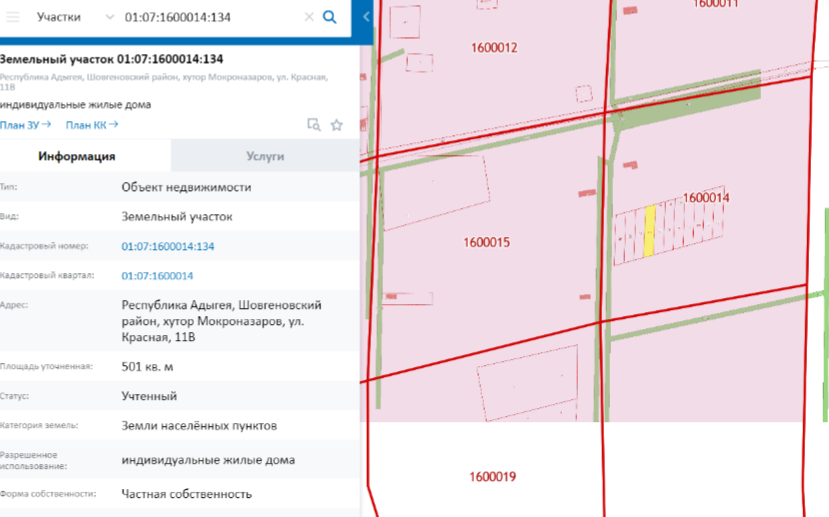The height and width of the screenshot is (517, 829).
Task: Click the parcel title heading text
Action: click(x=112, y=59)
